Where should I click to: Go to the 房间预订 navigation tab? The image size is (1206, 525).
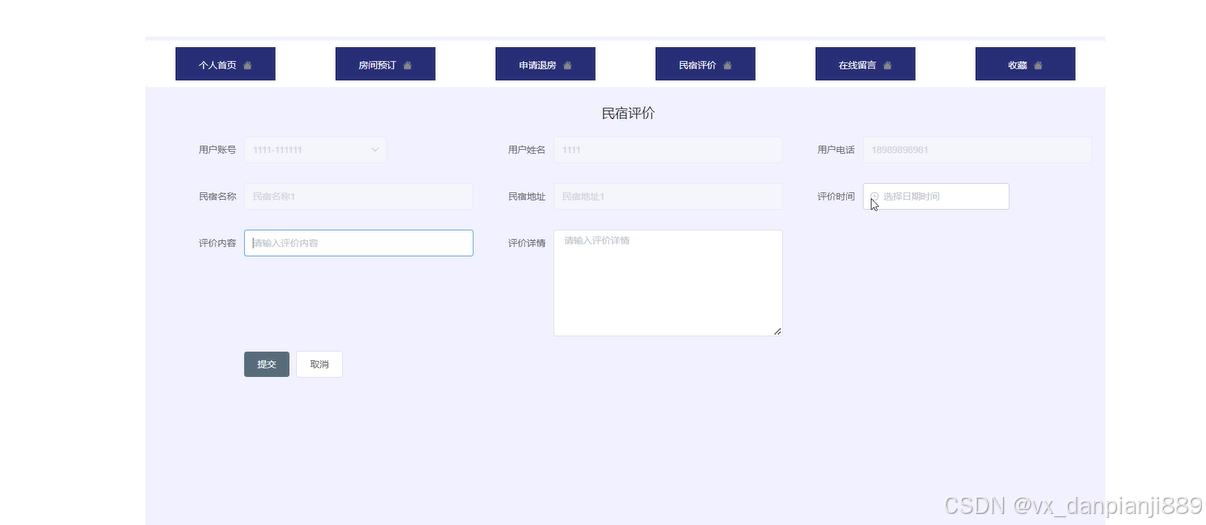coord(385,64)
